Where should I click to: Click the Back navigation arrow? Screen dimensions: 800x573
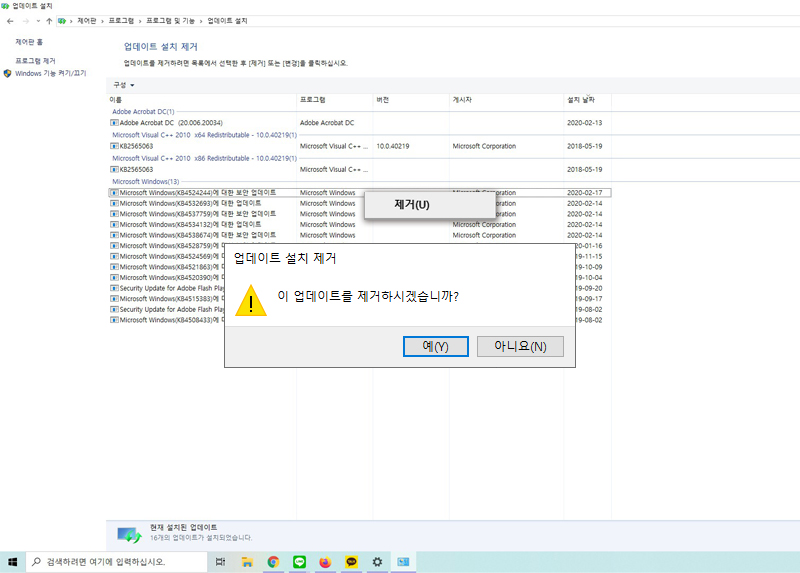10,21
